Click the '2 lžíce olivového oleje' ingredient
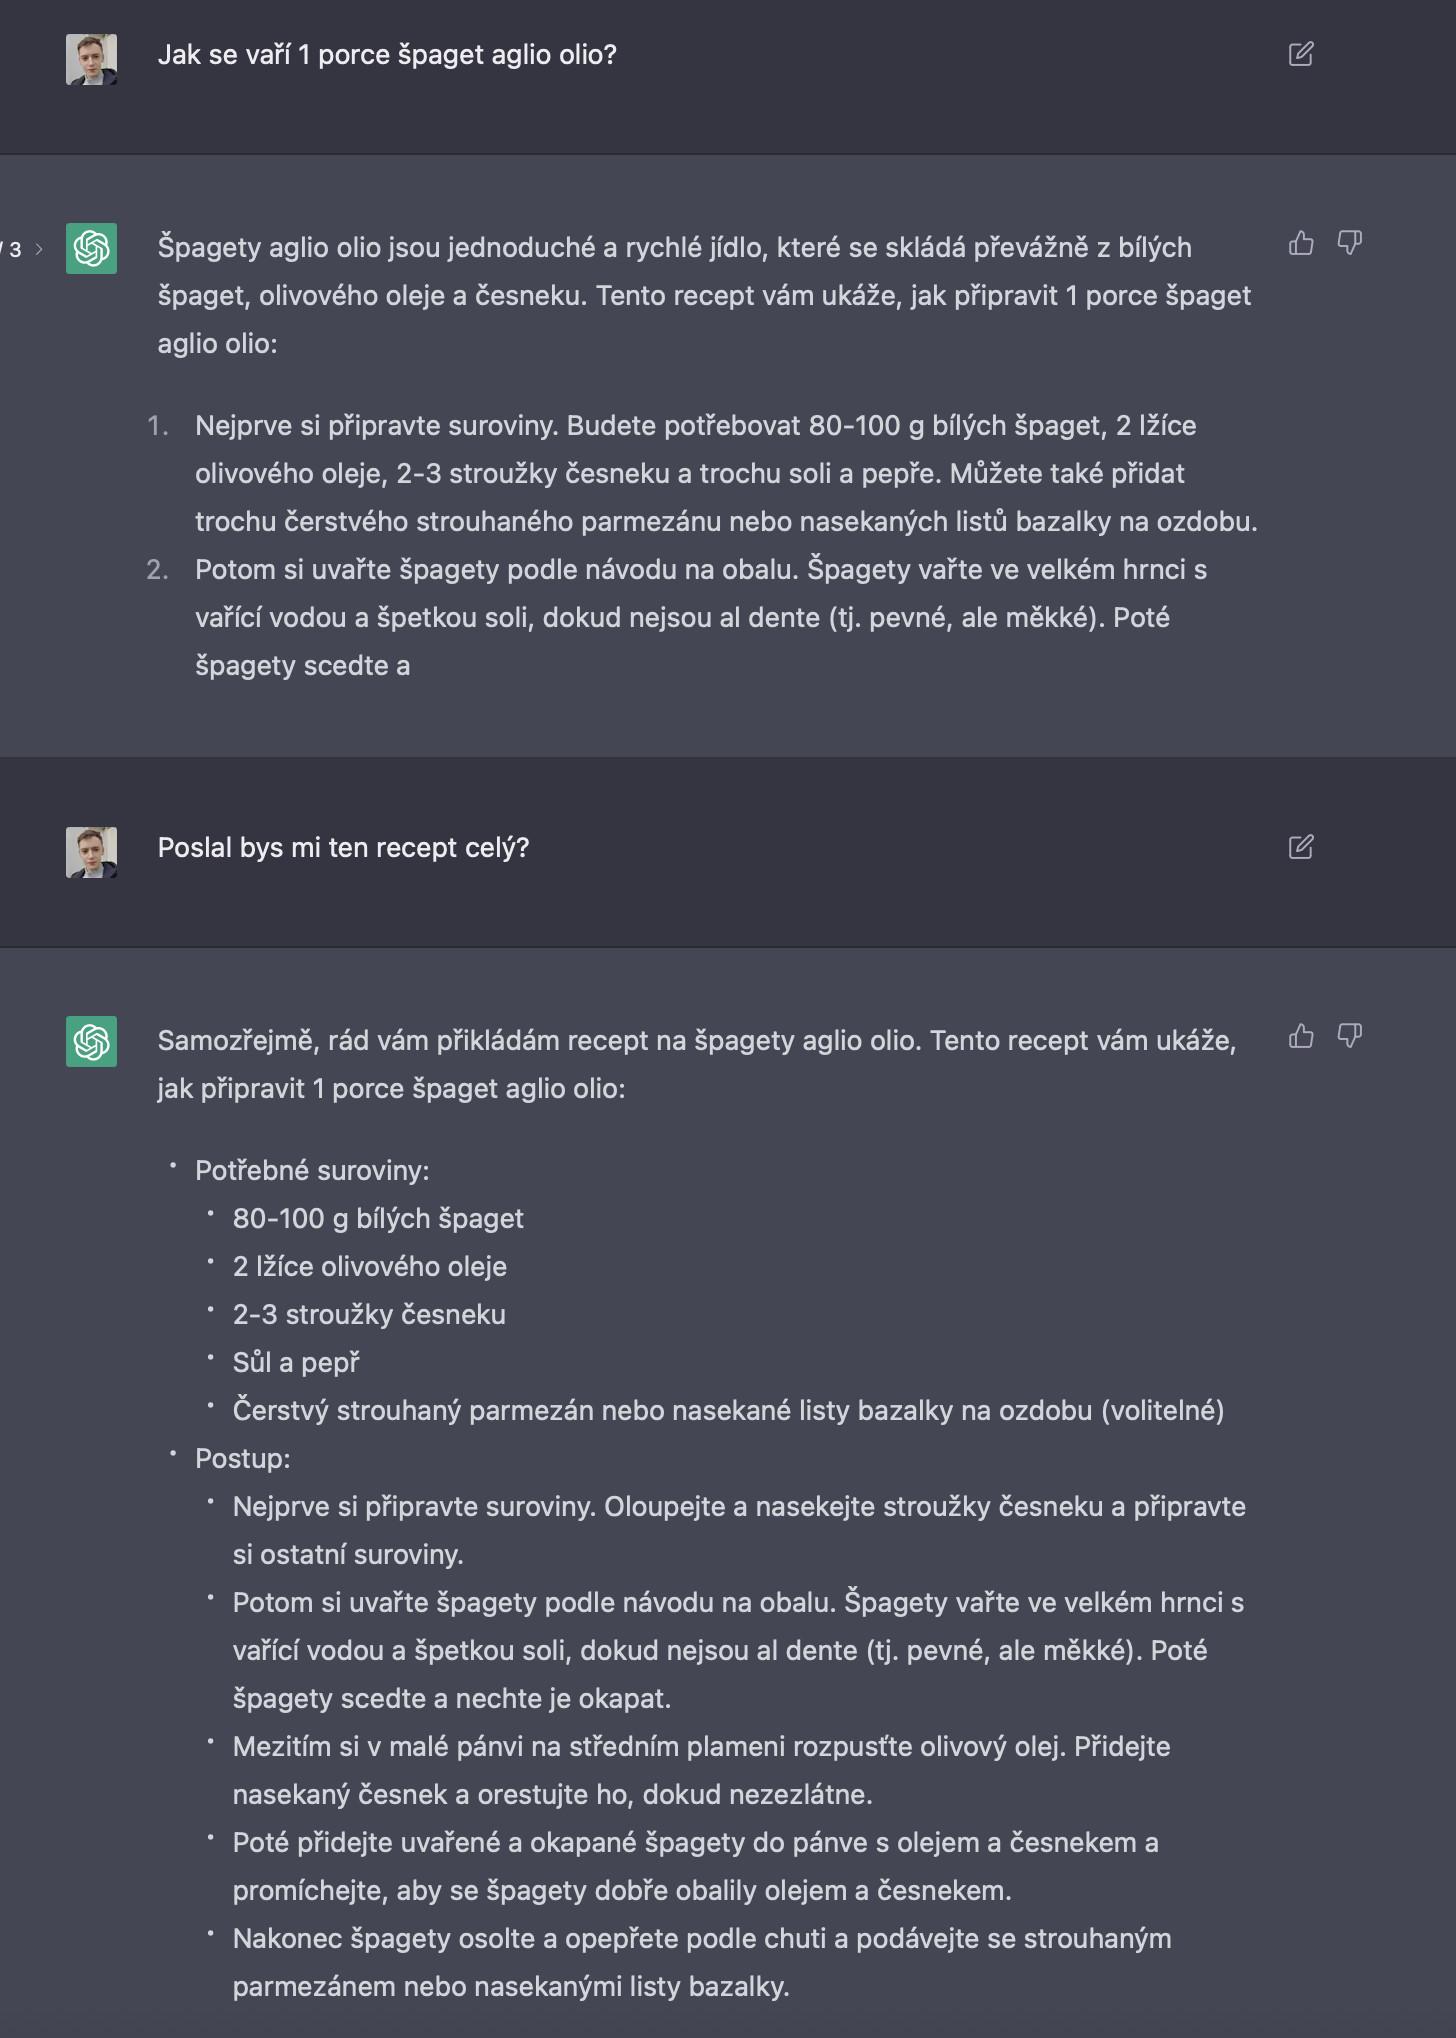This screenshot has width=1456, height=2038. 370,1267
